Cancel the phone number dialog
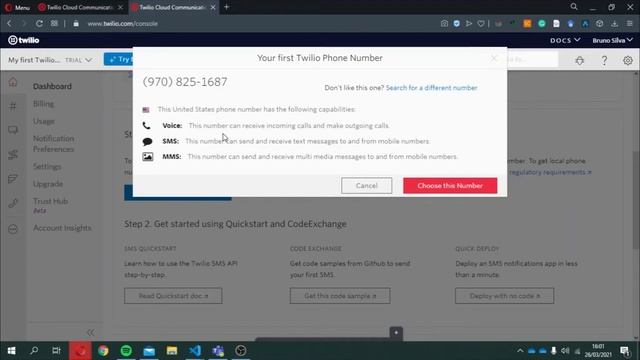 pyautogui.click(x=367, y=186)
